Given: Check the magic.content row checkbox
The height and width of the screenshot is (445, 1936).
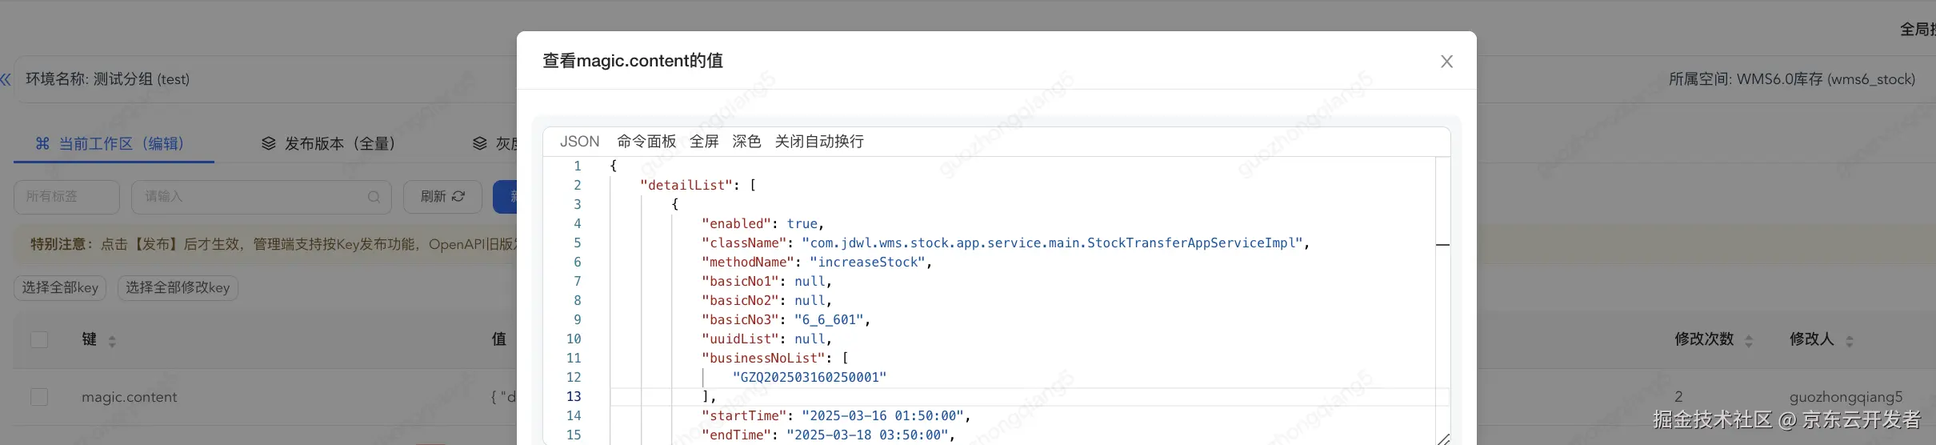Looking at the screenshot, I should point(39,397).
